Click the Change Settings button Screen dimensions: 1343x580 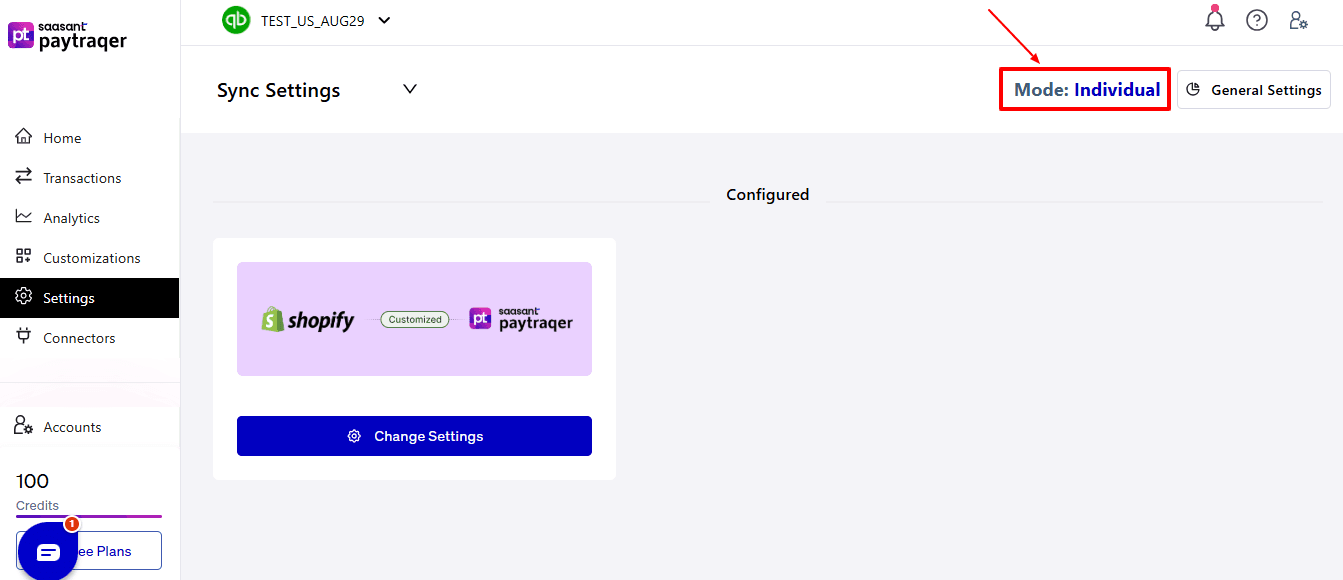point(414,436)
